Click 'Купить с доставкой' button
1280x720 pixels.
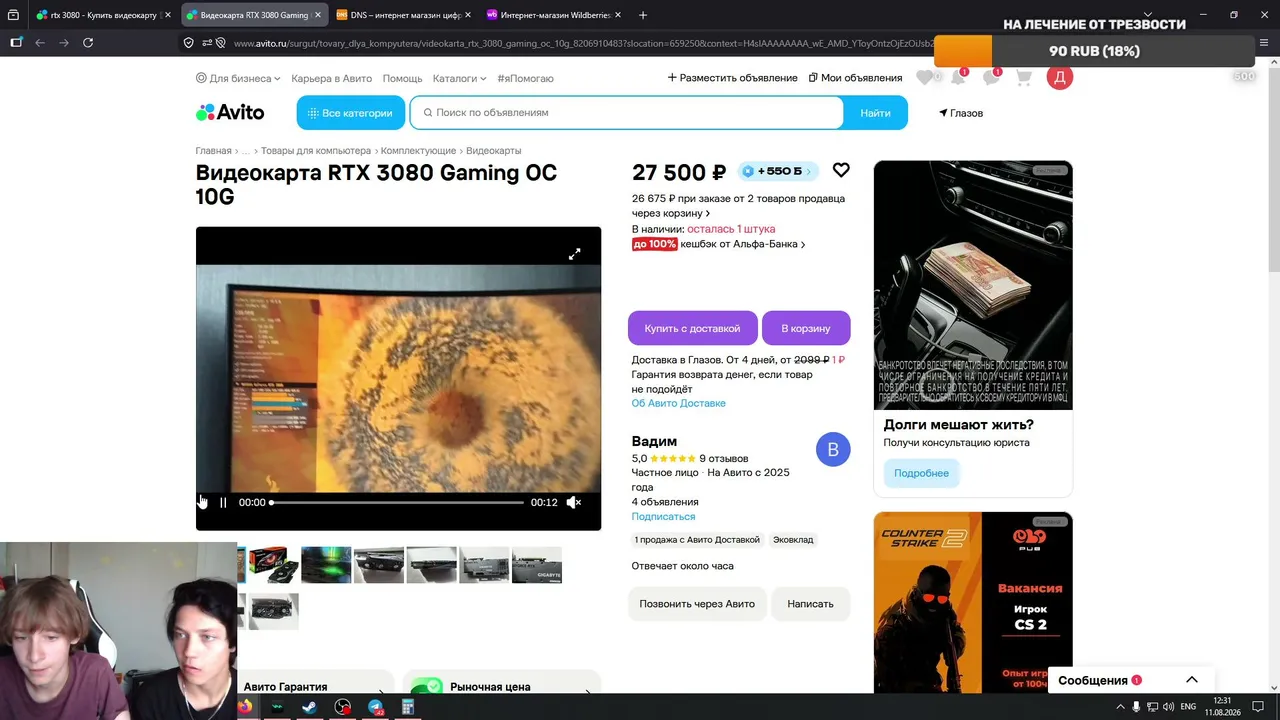(692, 328)
